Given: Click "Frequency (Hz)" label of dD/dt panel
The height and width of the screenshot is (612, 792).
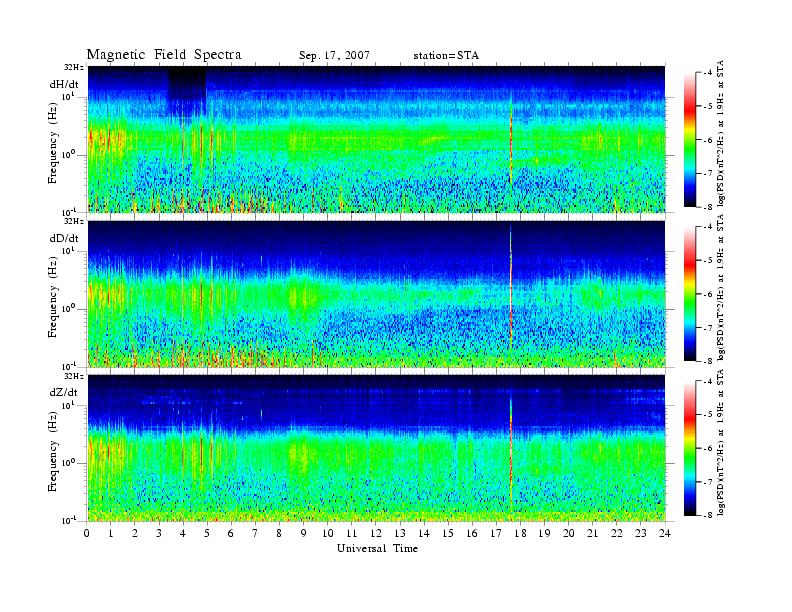Looking at the screenshot, I should click(53, 297).
